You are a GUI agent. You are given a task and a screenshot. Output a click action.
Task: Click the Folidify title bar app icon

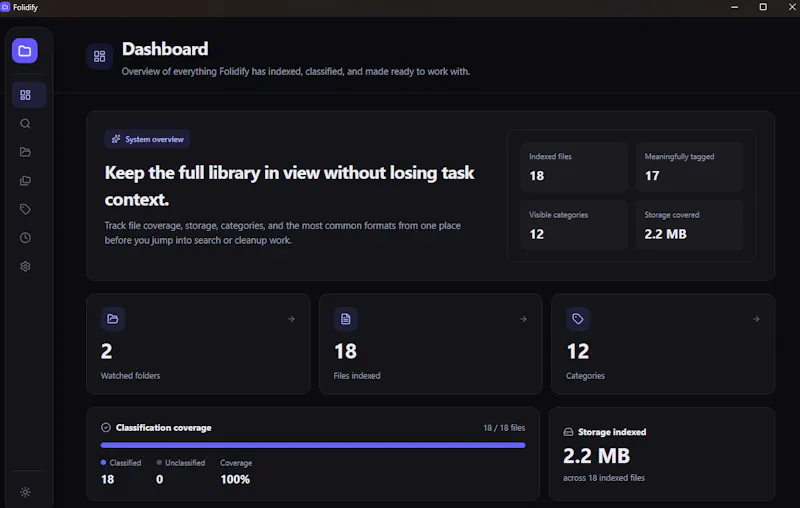5,7
